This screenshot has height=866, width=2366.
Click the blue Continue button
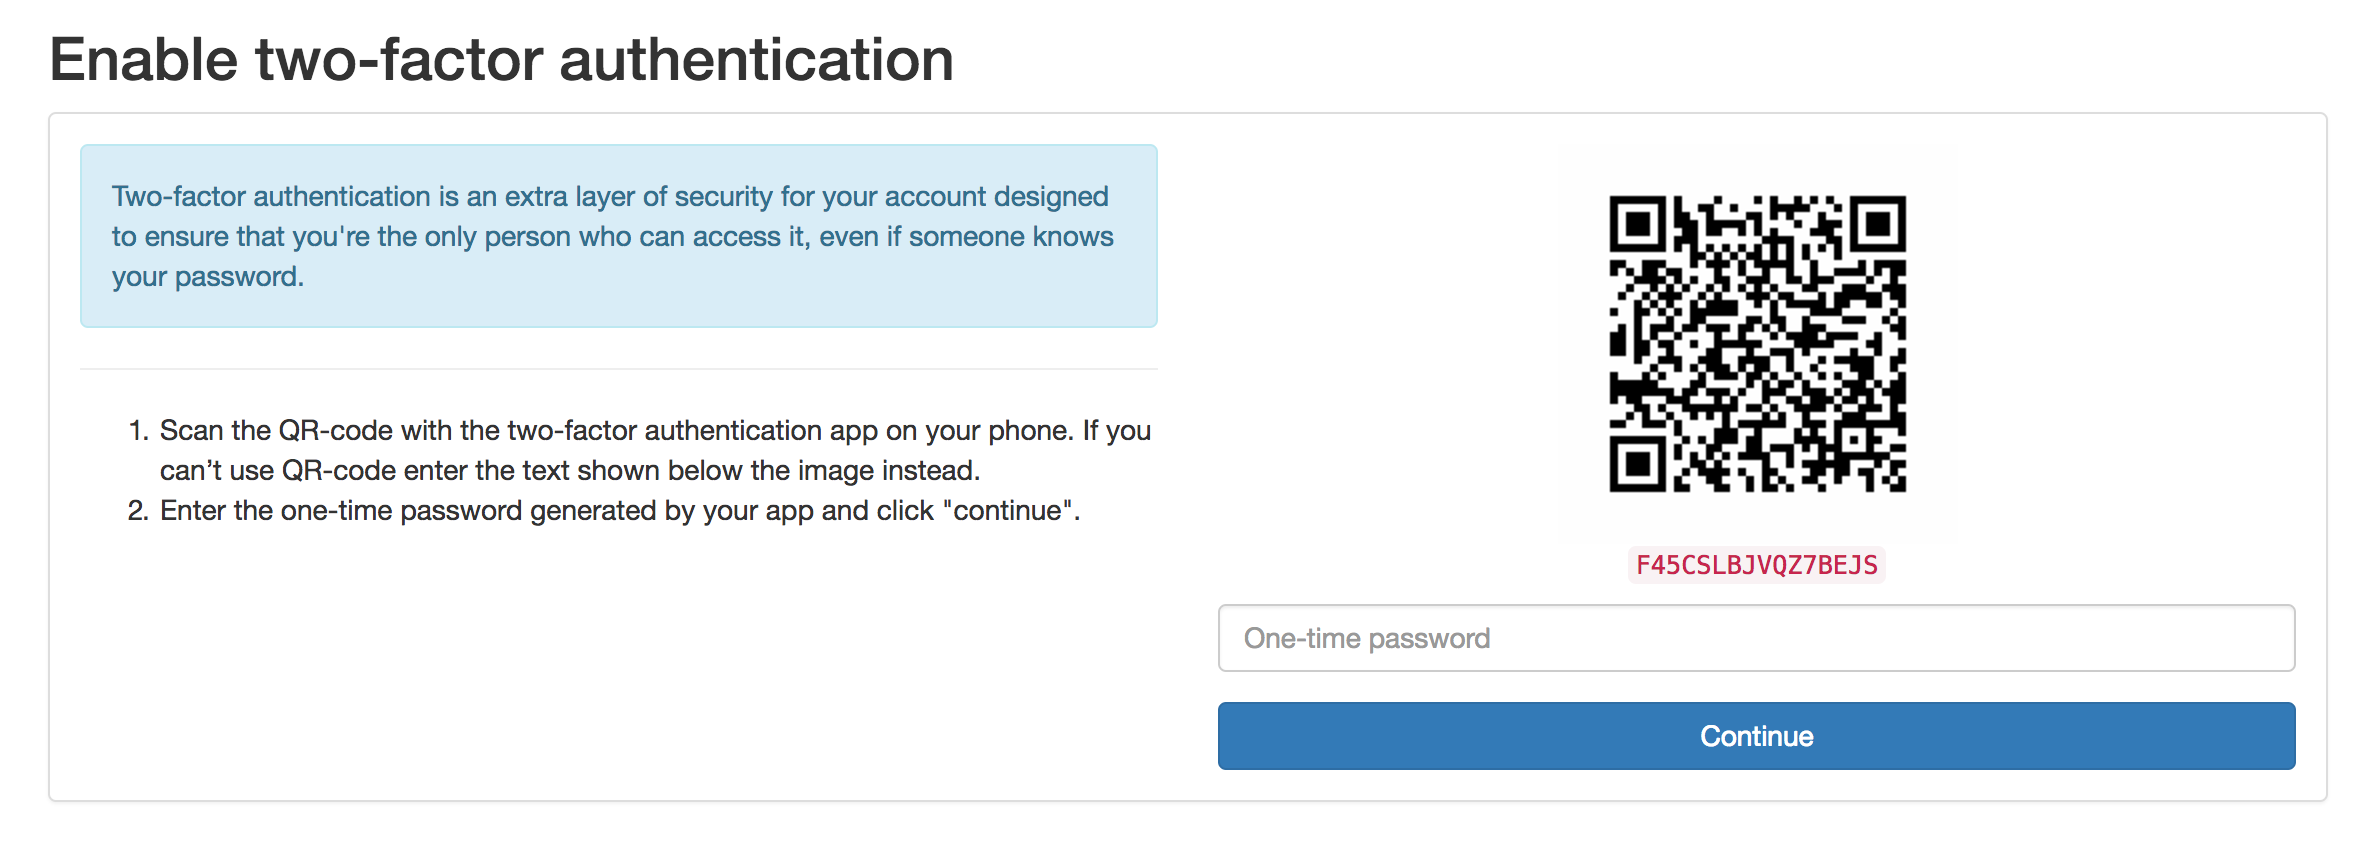(x=1756, y=736)
